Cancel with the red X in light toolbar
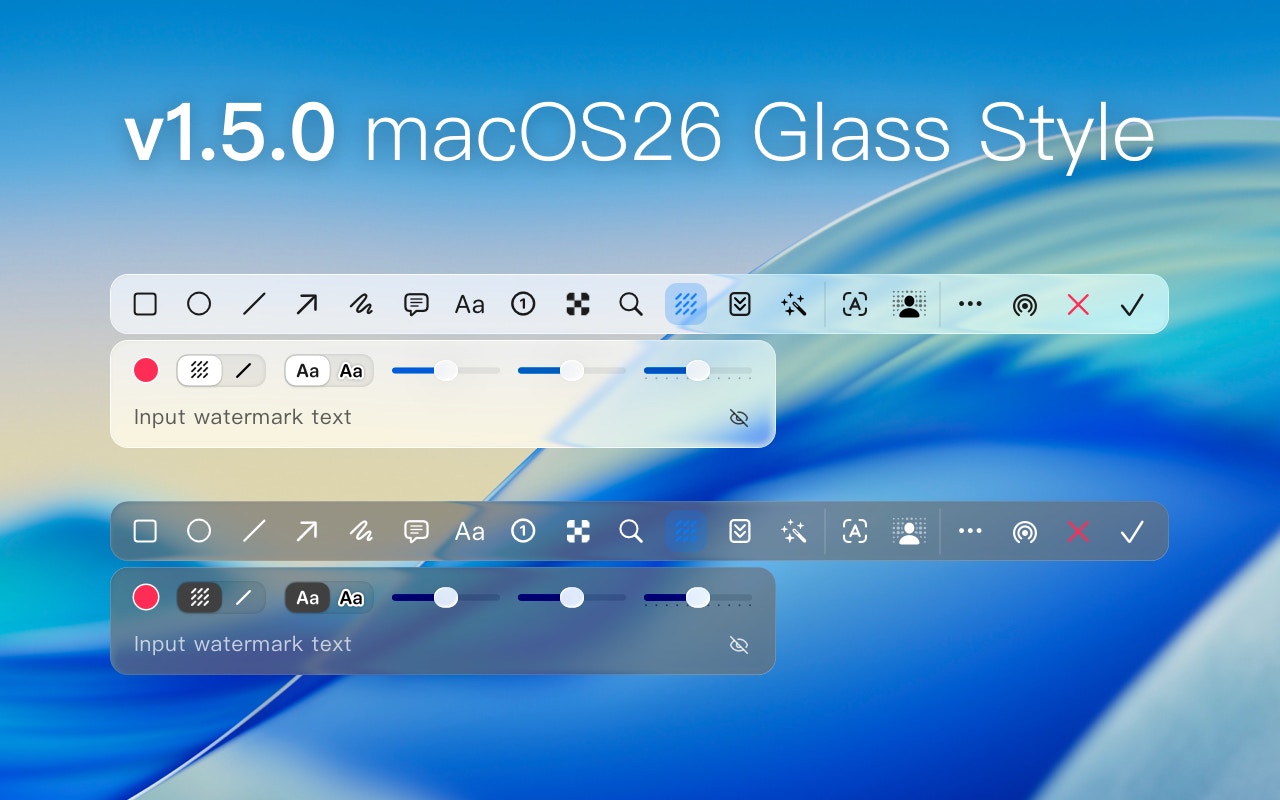The width and height of the screenshot is (1280, 800). [x=1078, y=304]
